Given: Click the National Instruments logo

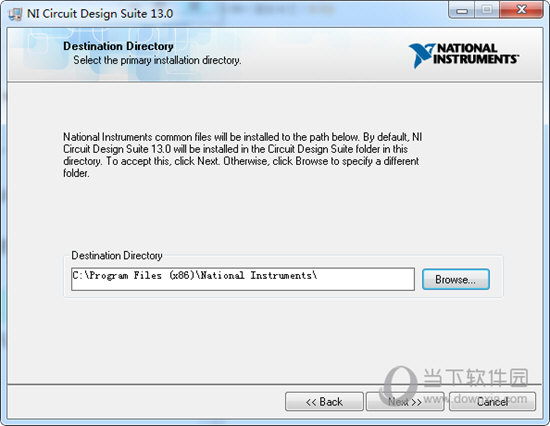Looking at the screenshot, I should point(464,55).
